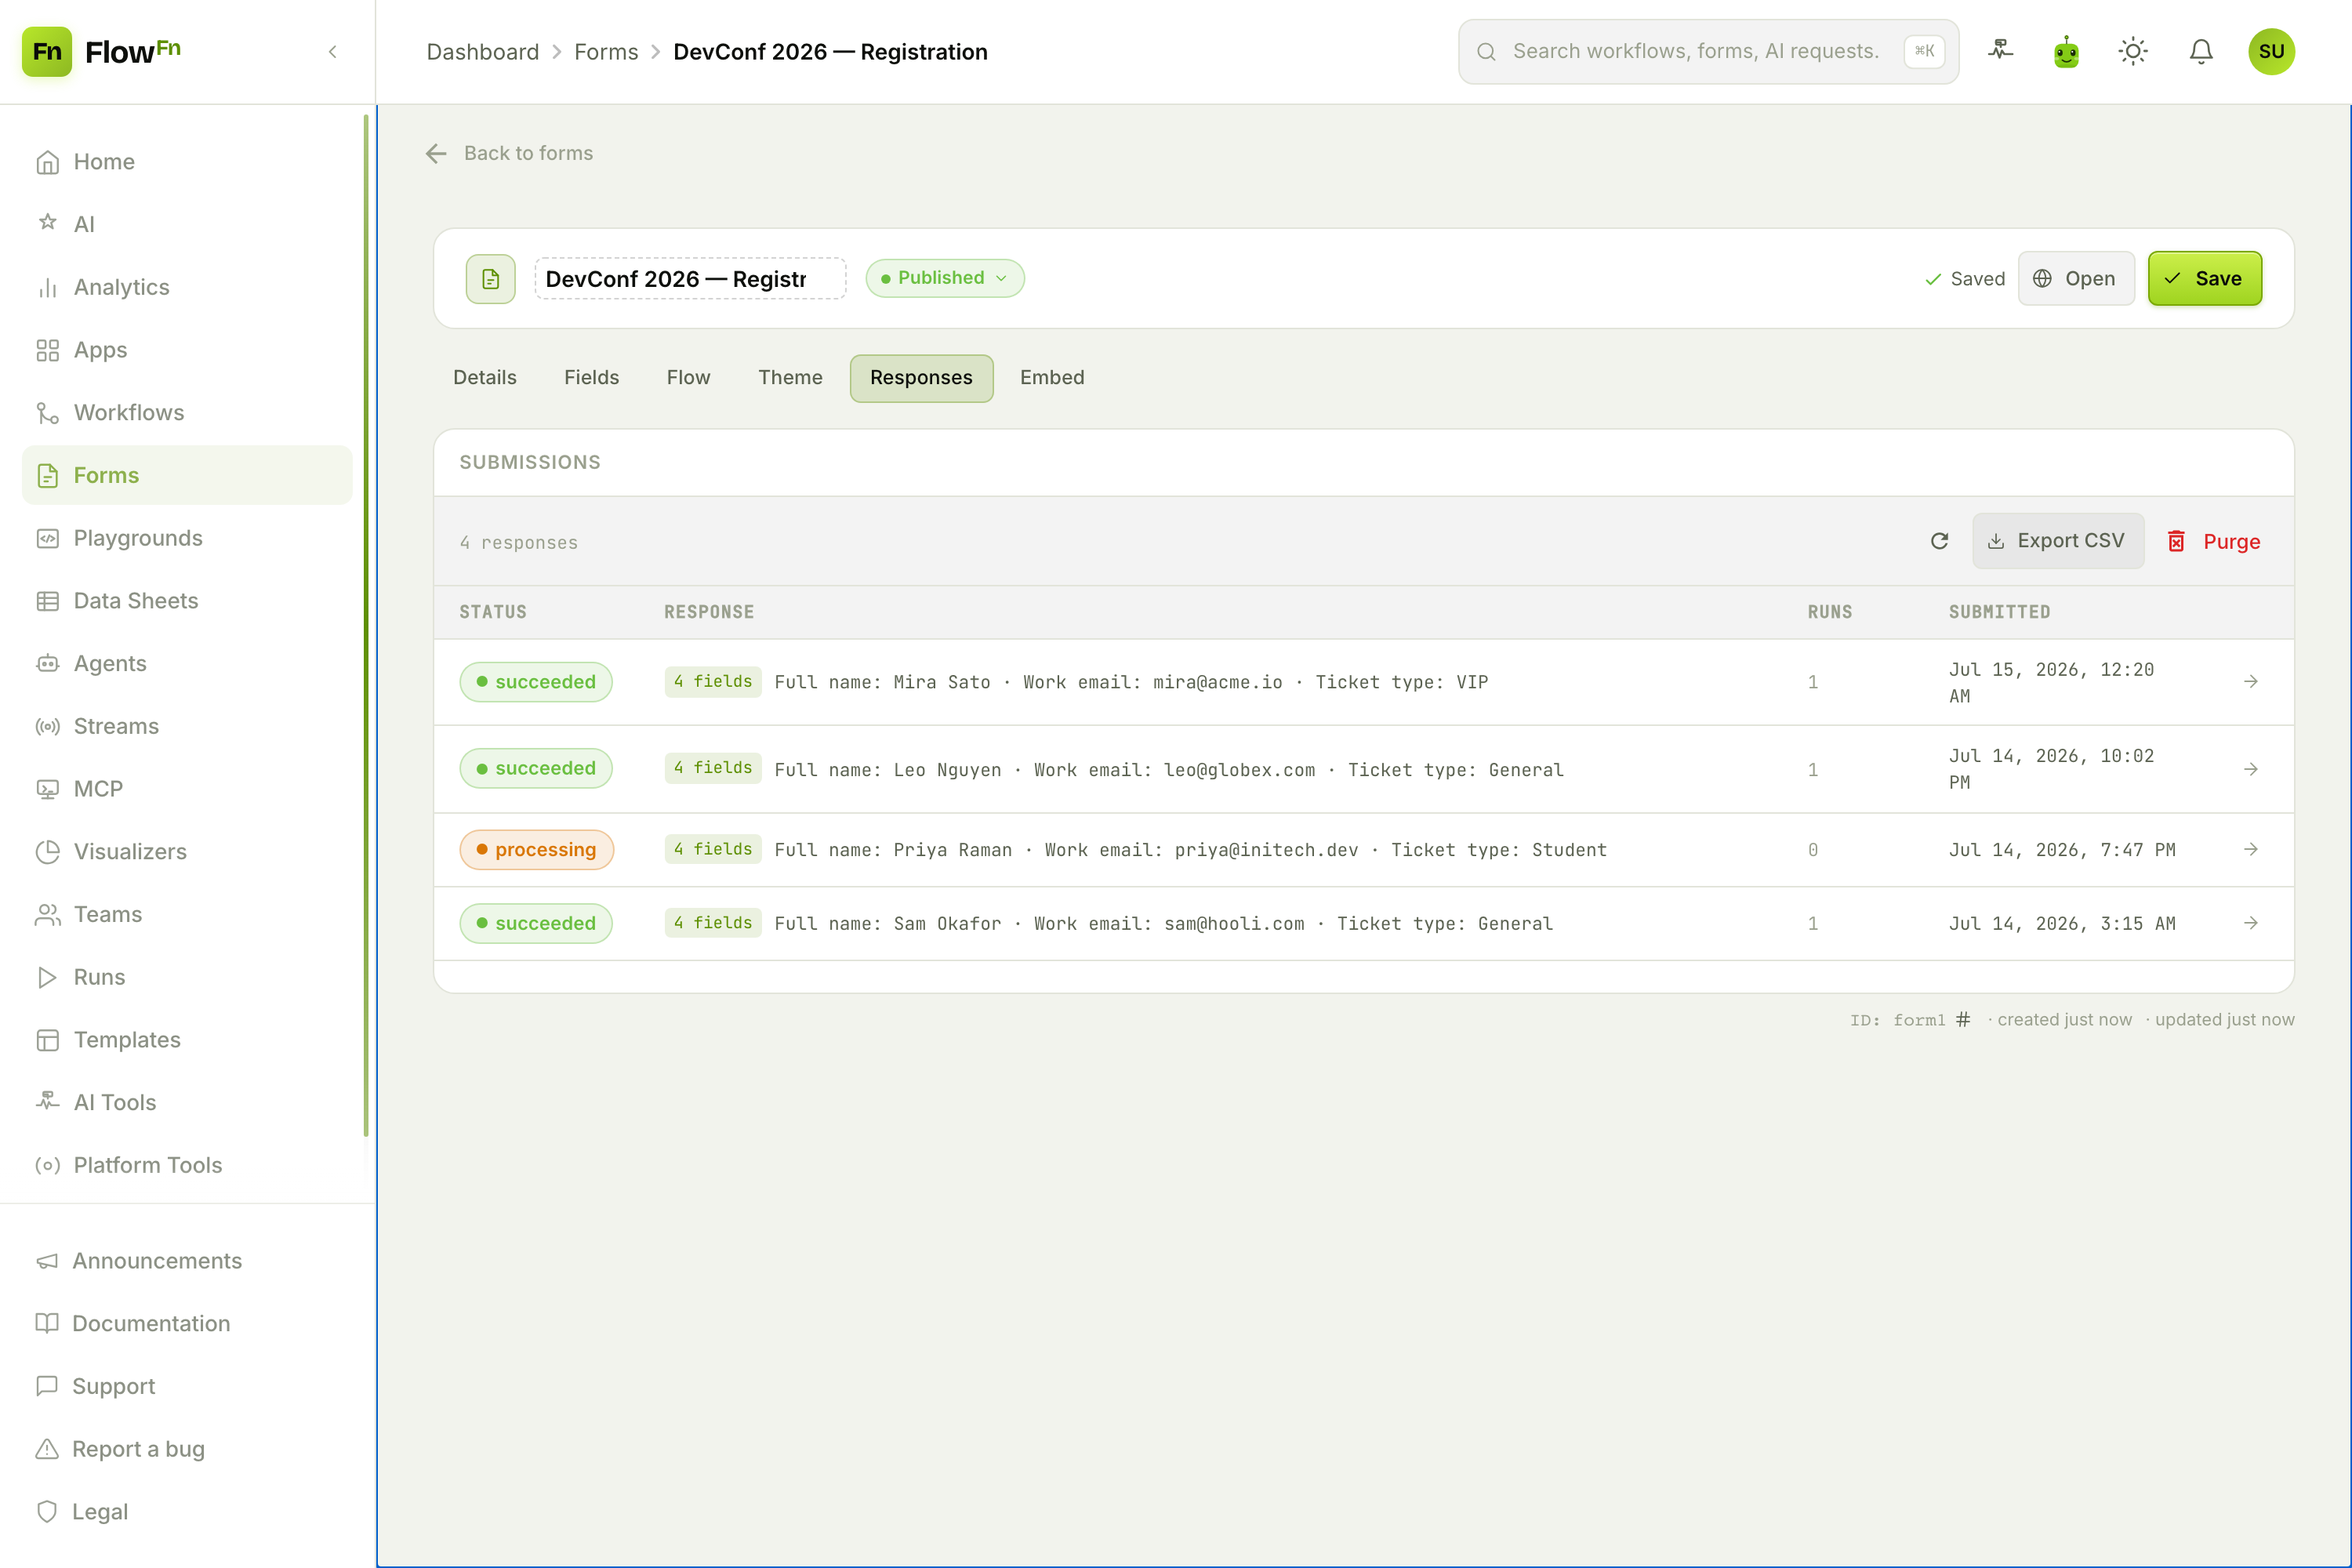
Task: Click the refresh responses icon
Action: coord(1939,541)
